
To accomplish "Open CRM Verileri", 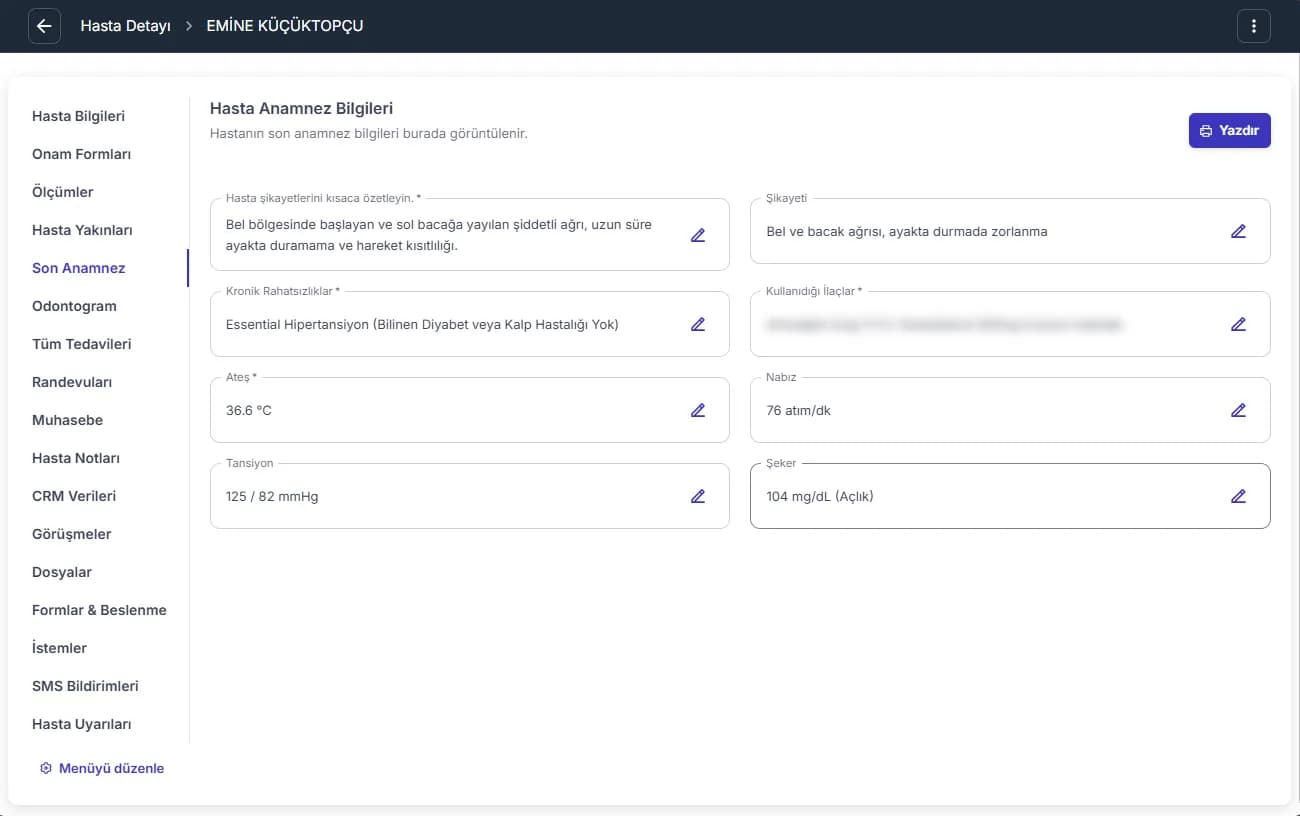I will click(x=74, y=496).
